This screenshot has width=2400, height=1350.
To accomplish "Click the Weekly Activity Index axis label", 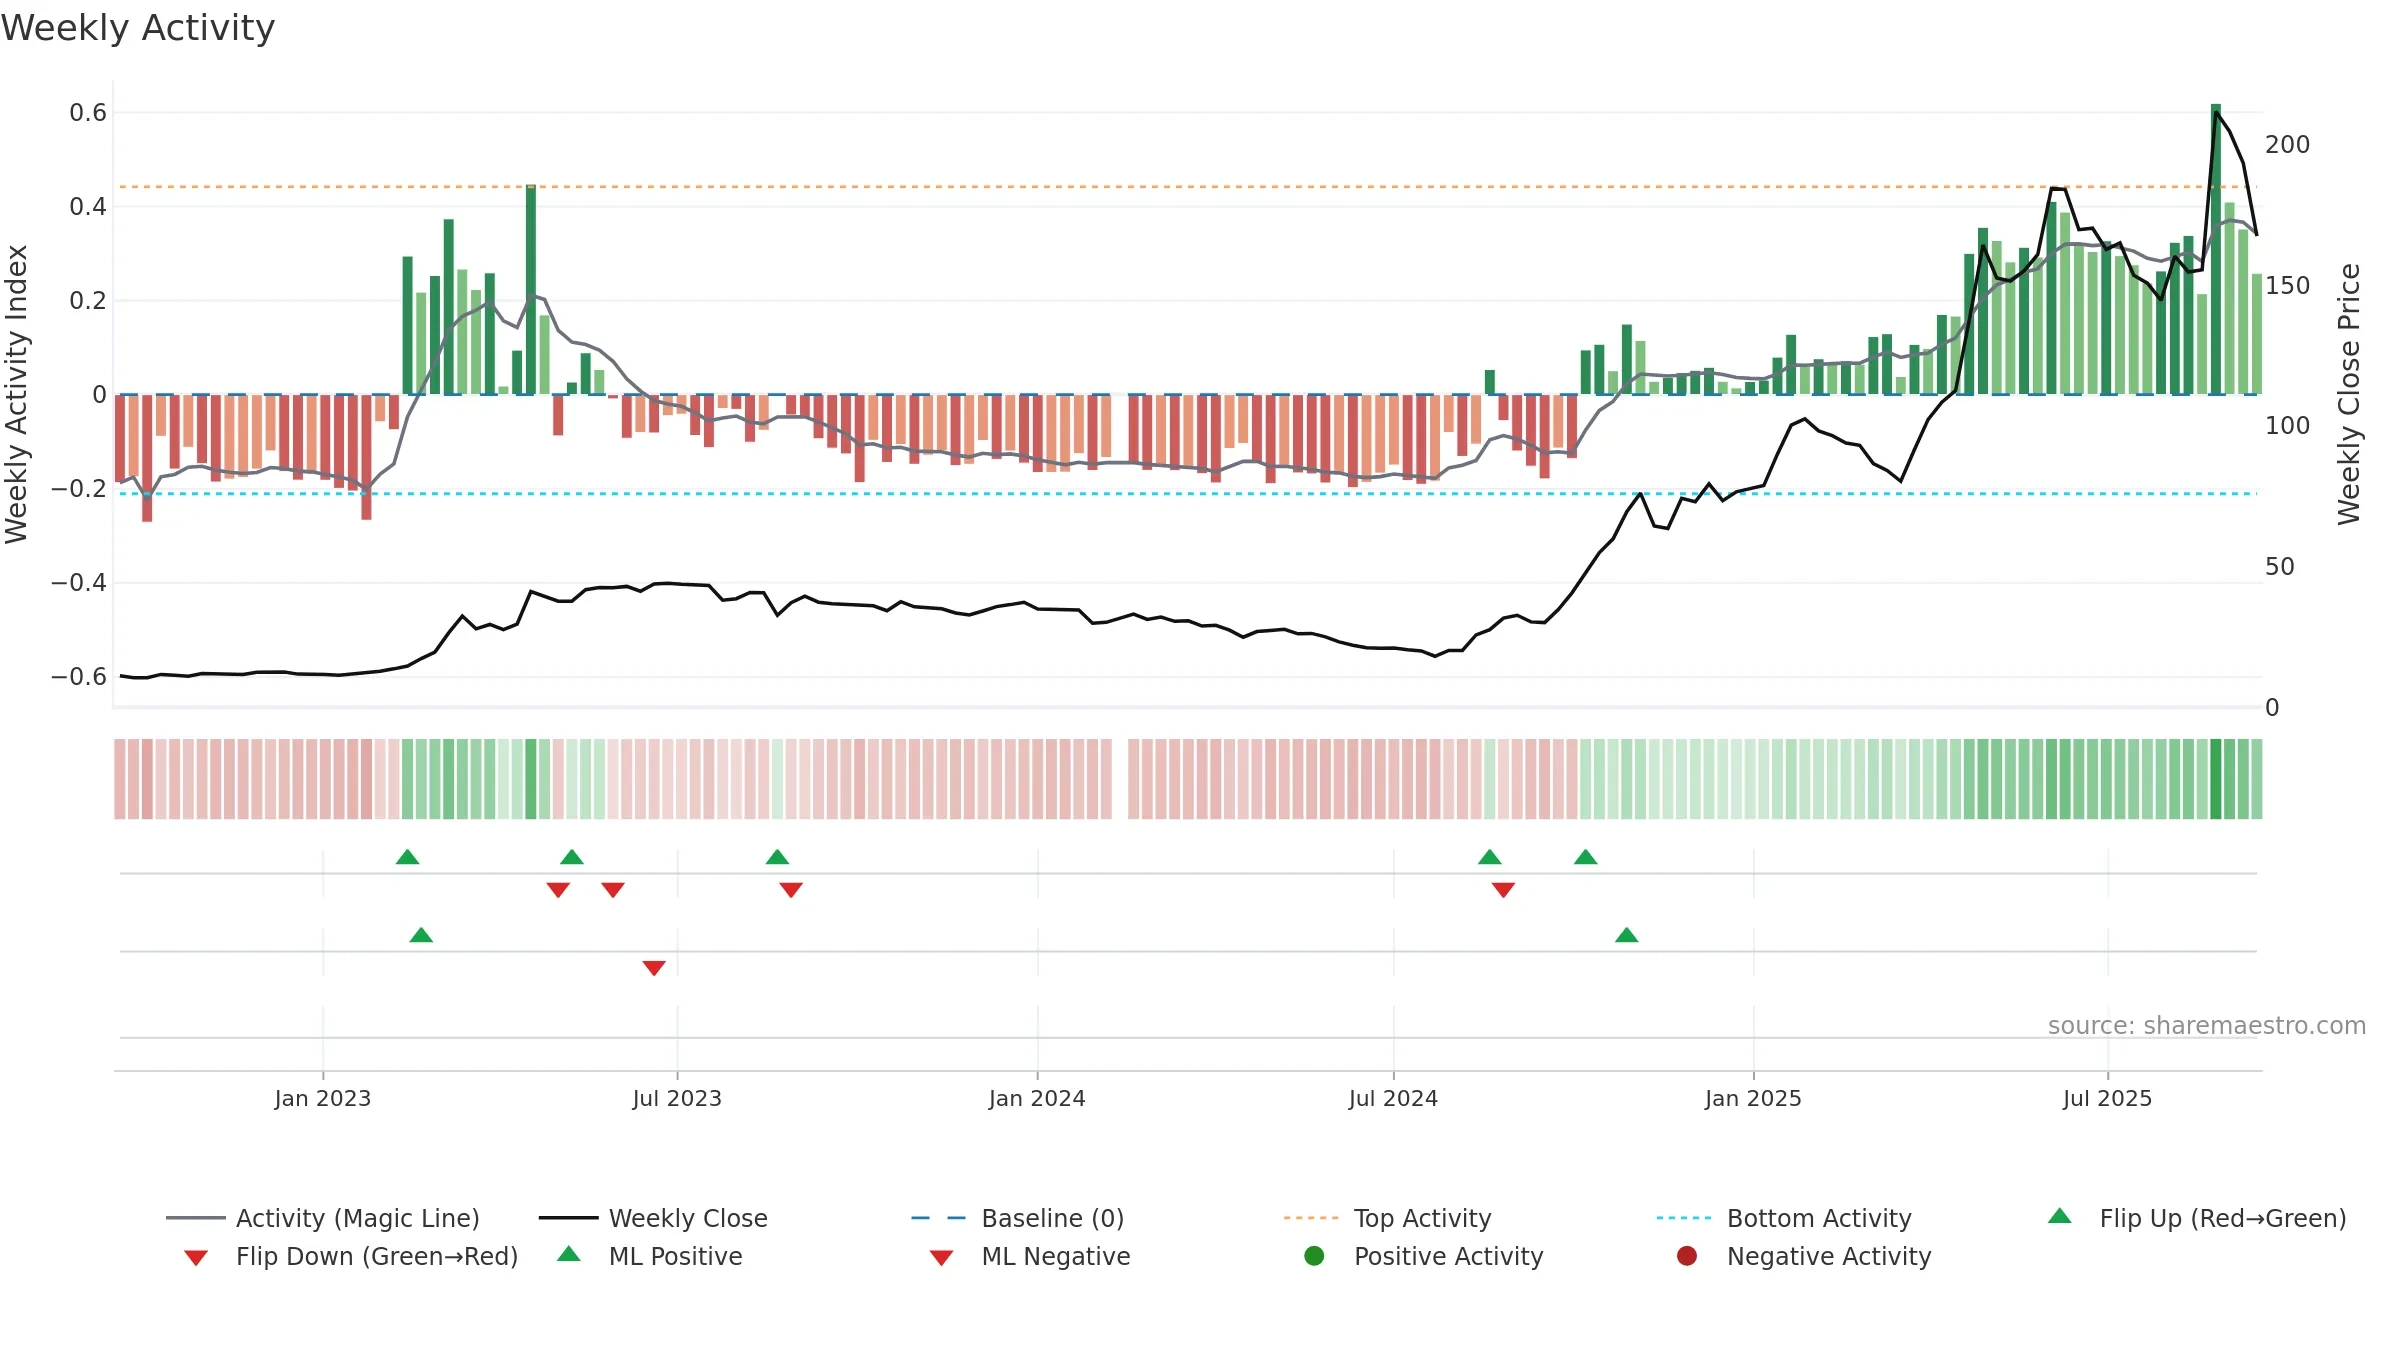I will pos(17,394).
